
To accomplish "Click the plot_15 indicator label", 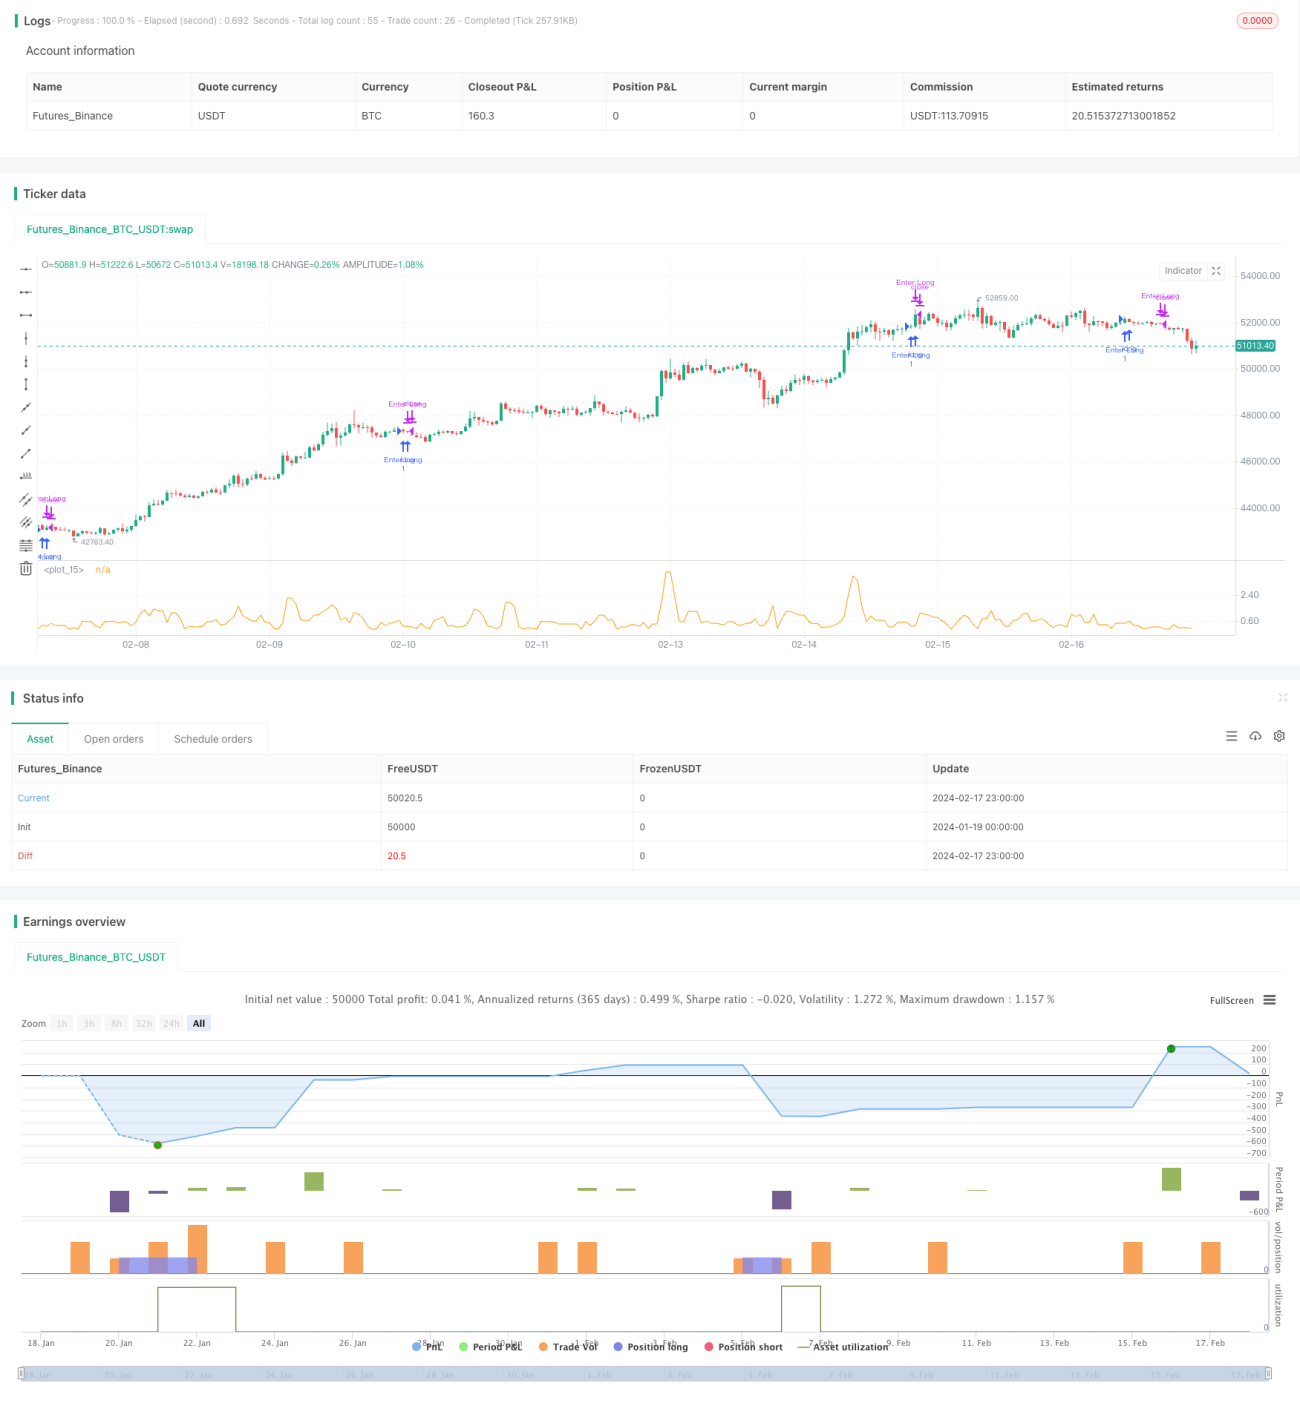I will (64, 570).
